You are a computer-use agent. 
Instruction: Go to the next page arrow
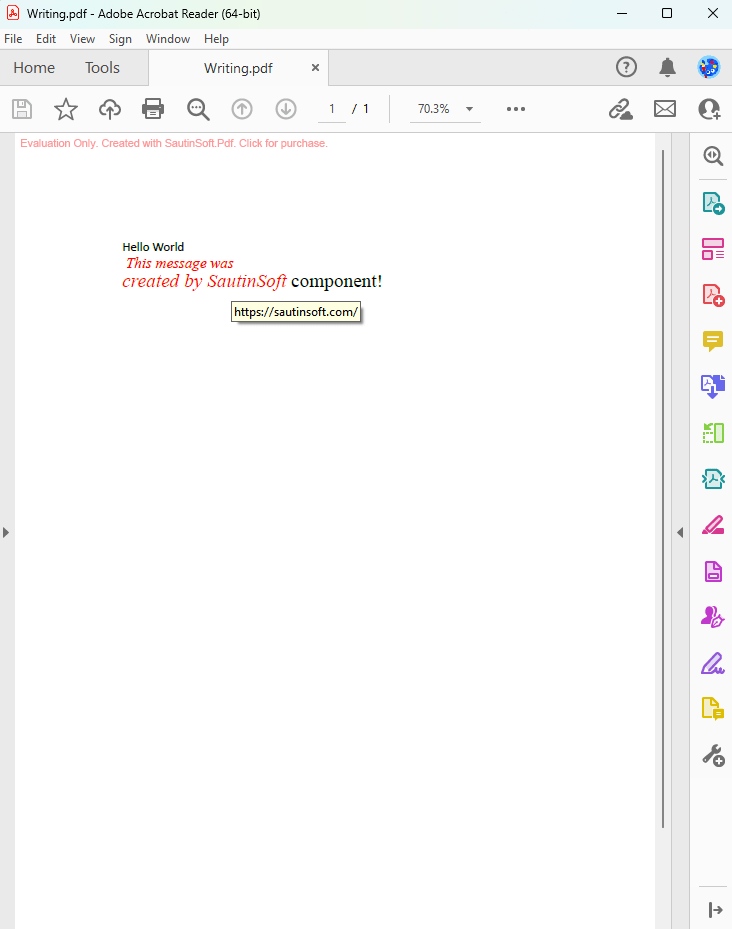286,109
